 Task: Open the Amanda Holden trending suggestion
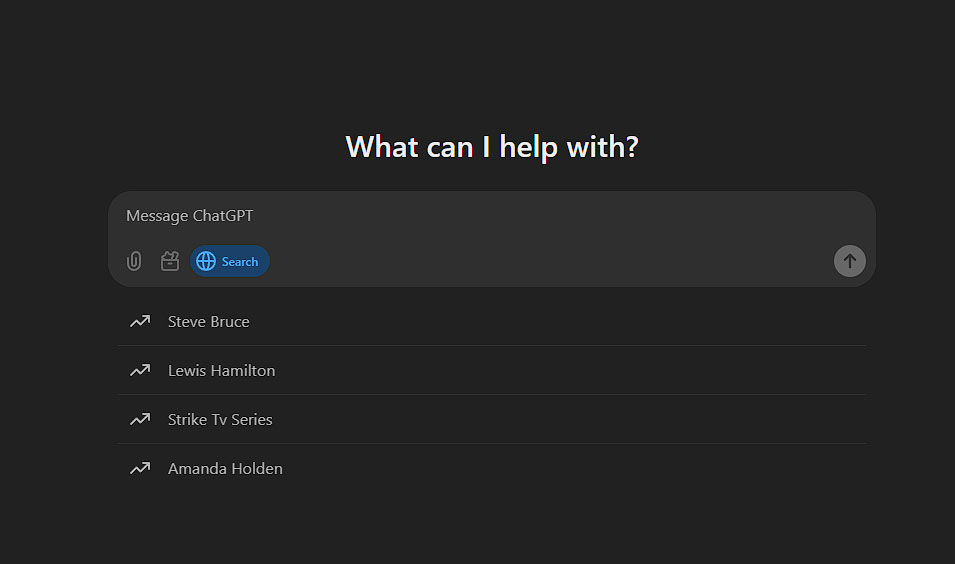492,468
